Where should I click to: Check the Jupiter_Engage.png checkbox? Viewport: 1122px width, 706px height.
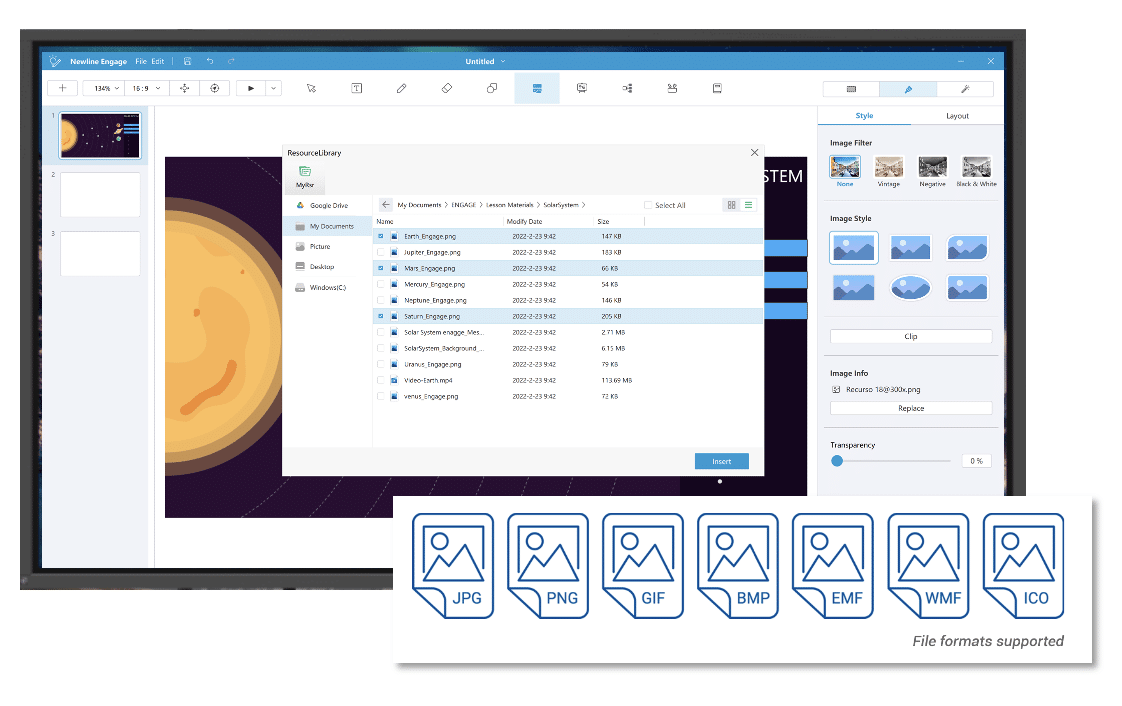(381, 252)
